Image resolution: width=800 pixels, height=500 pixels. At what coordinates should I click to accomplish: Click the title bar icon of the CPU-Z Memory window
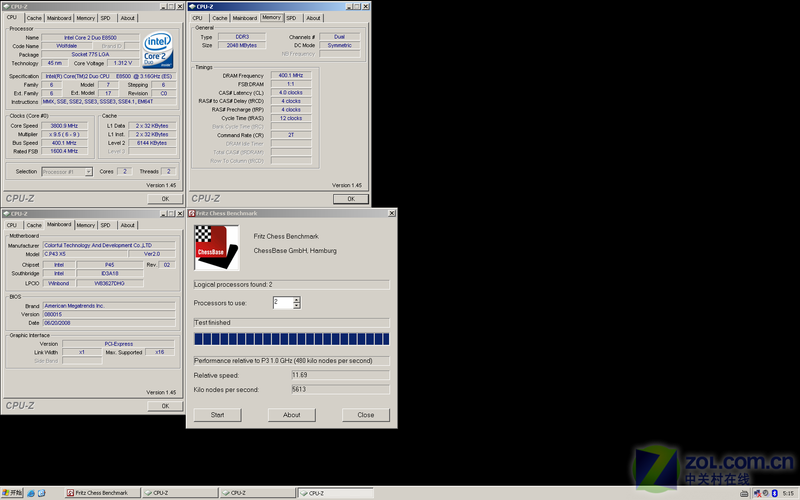click(192, 7)
